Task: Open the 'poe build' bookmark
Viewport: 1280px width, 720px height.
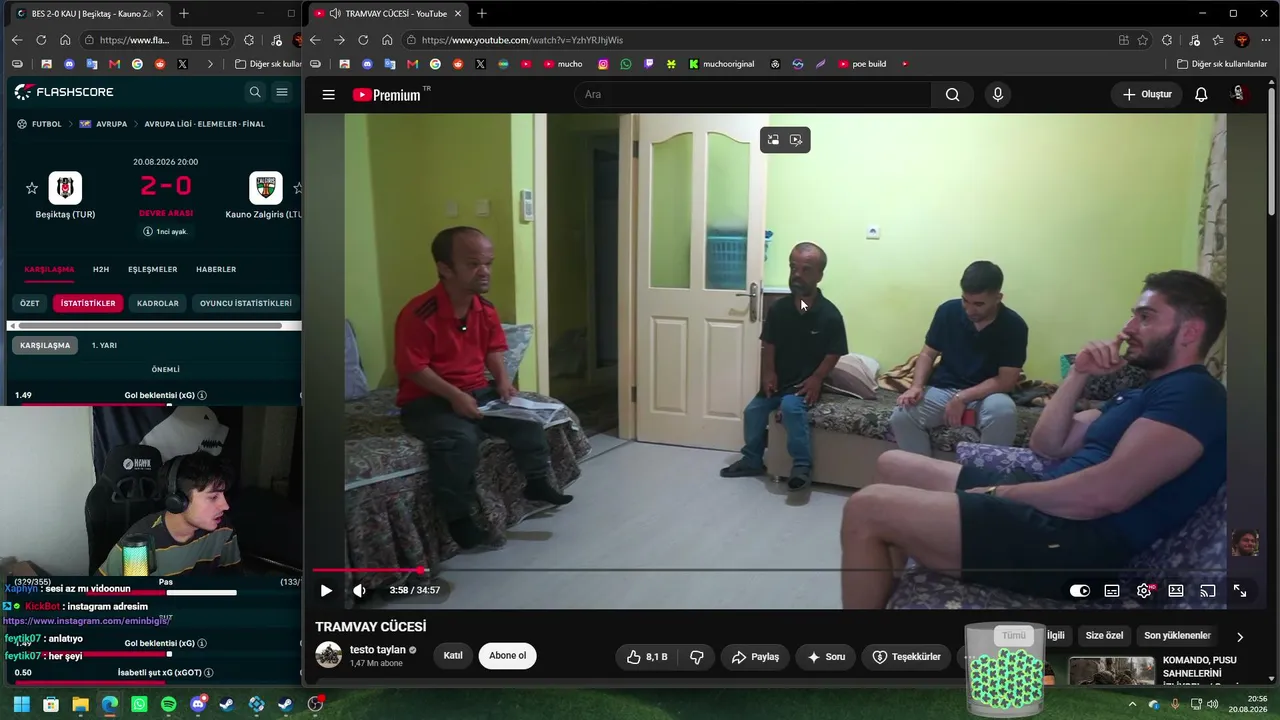Action: coord(862,64)
